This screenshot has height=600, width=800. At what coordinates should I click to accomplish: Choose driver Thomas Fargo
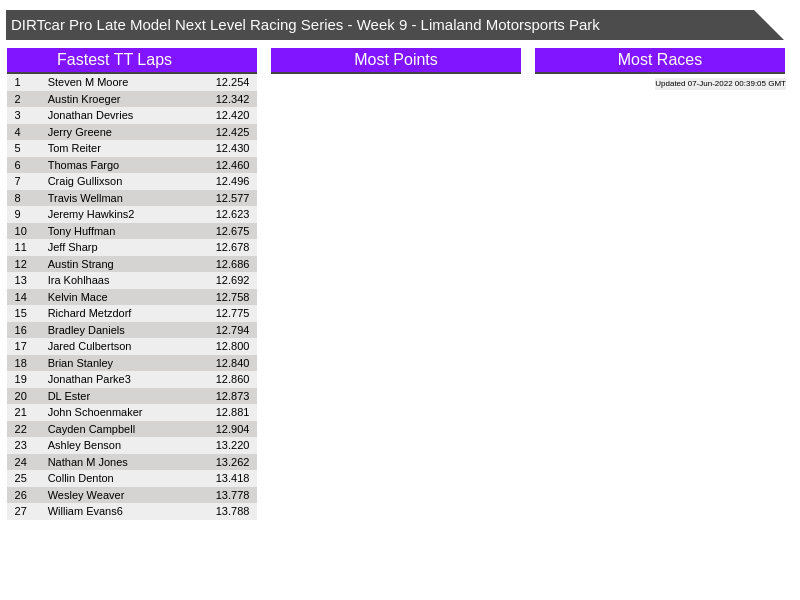coord(83,165)
